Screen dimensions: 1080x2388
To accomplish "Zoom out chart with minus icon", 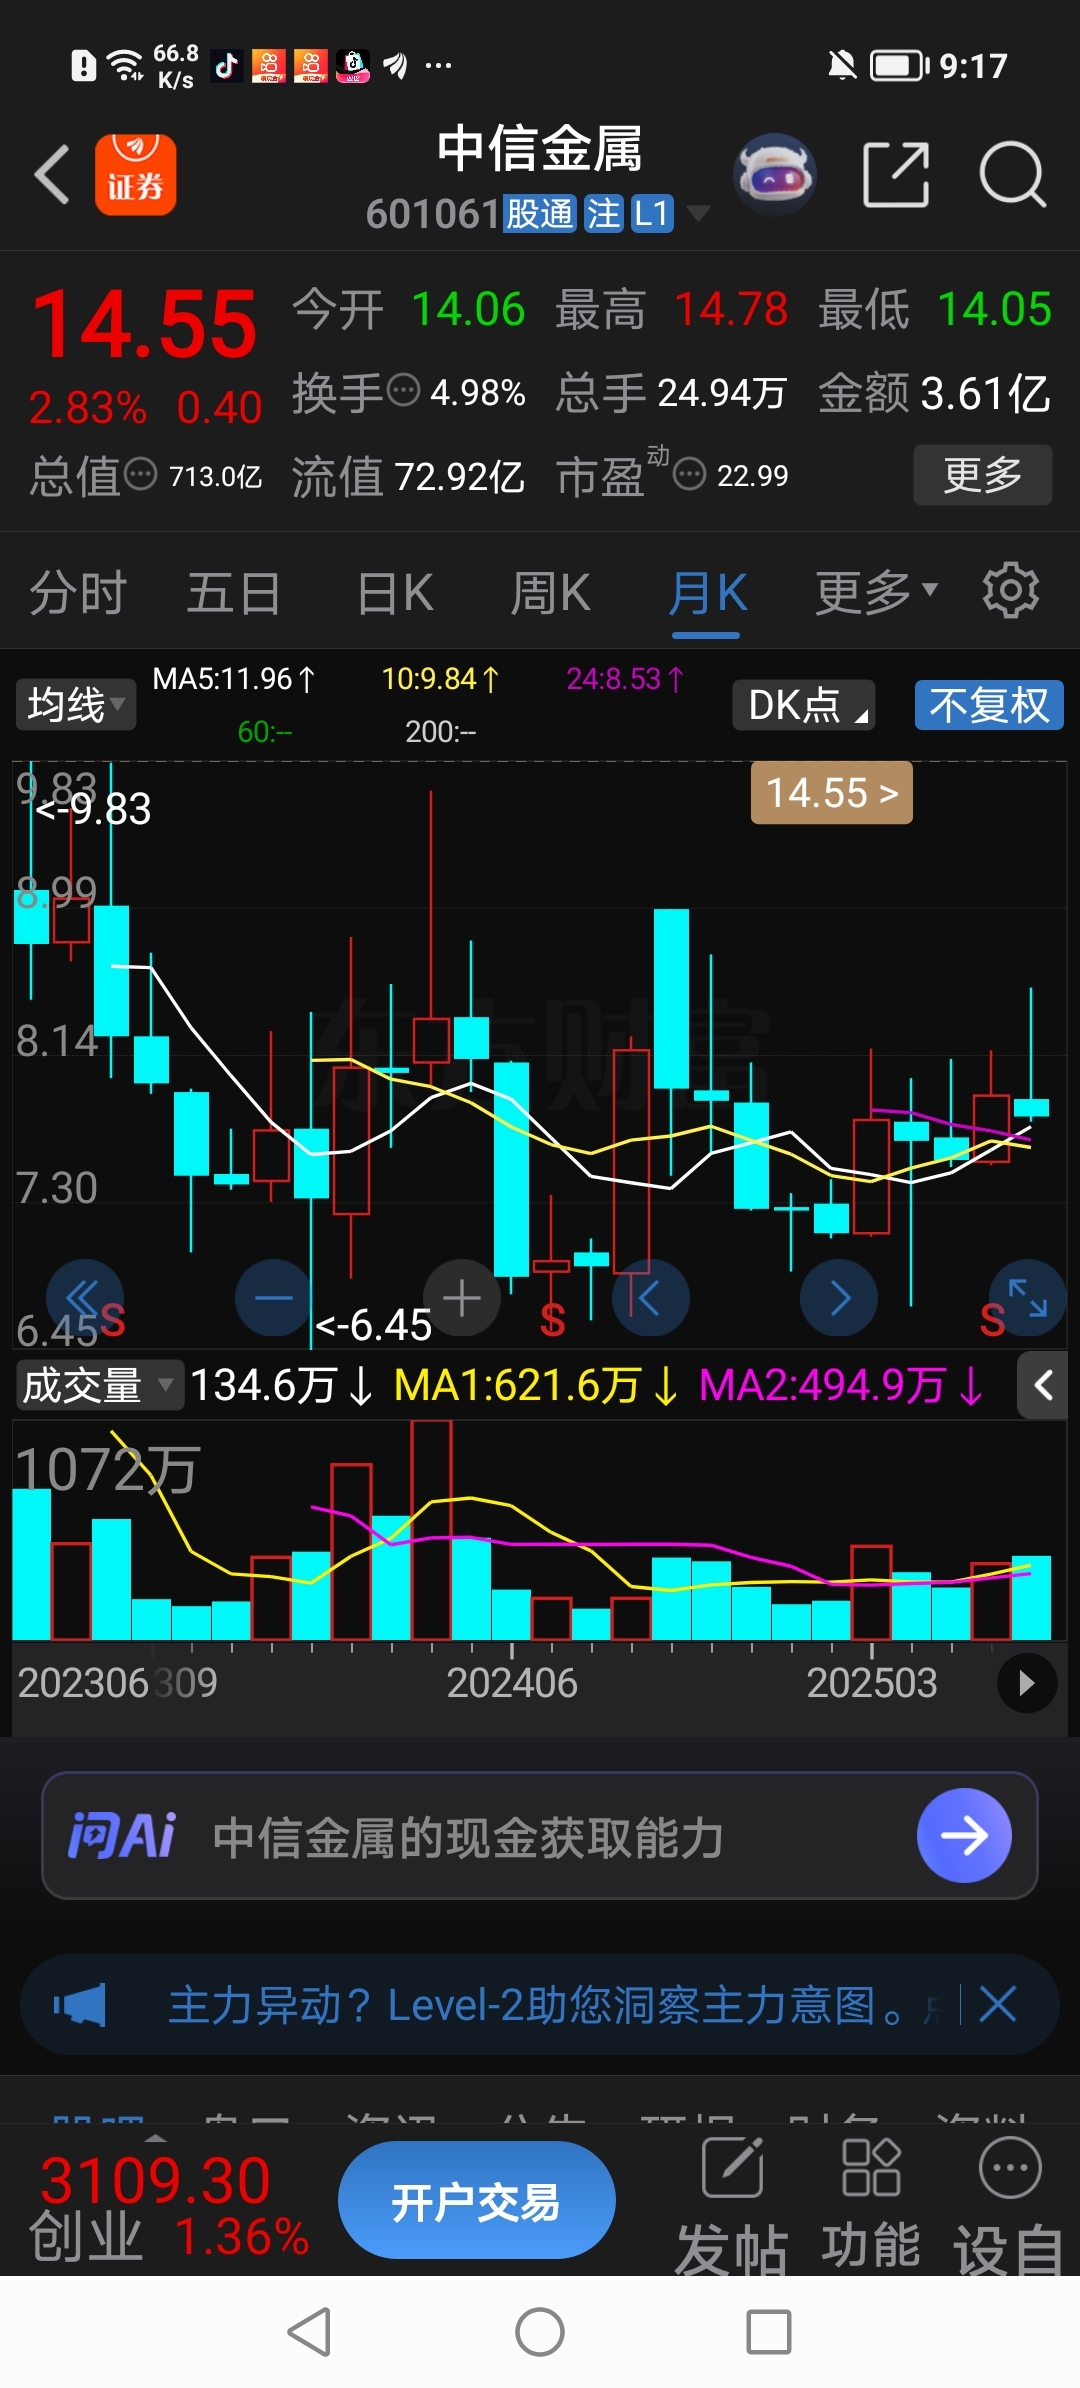I will 273,1298.
